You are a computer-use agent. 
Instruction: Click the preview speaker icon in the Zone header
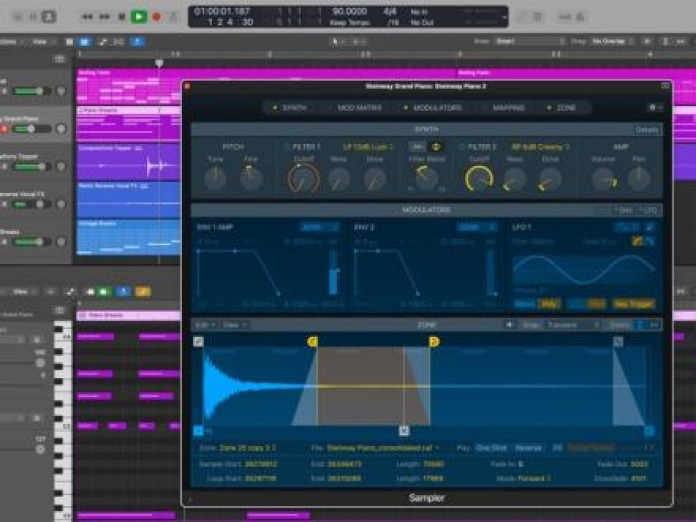click(x=510, y=325)
